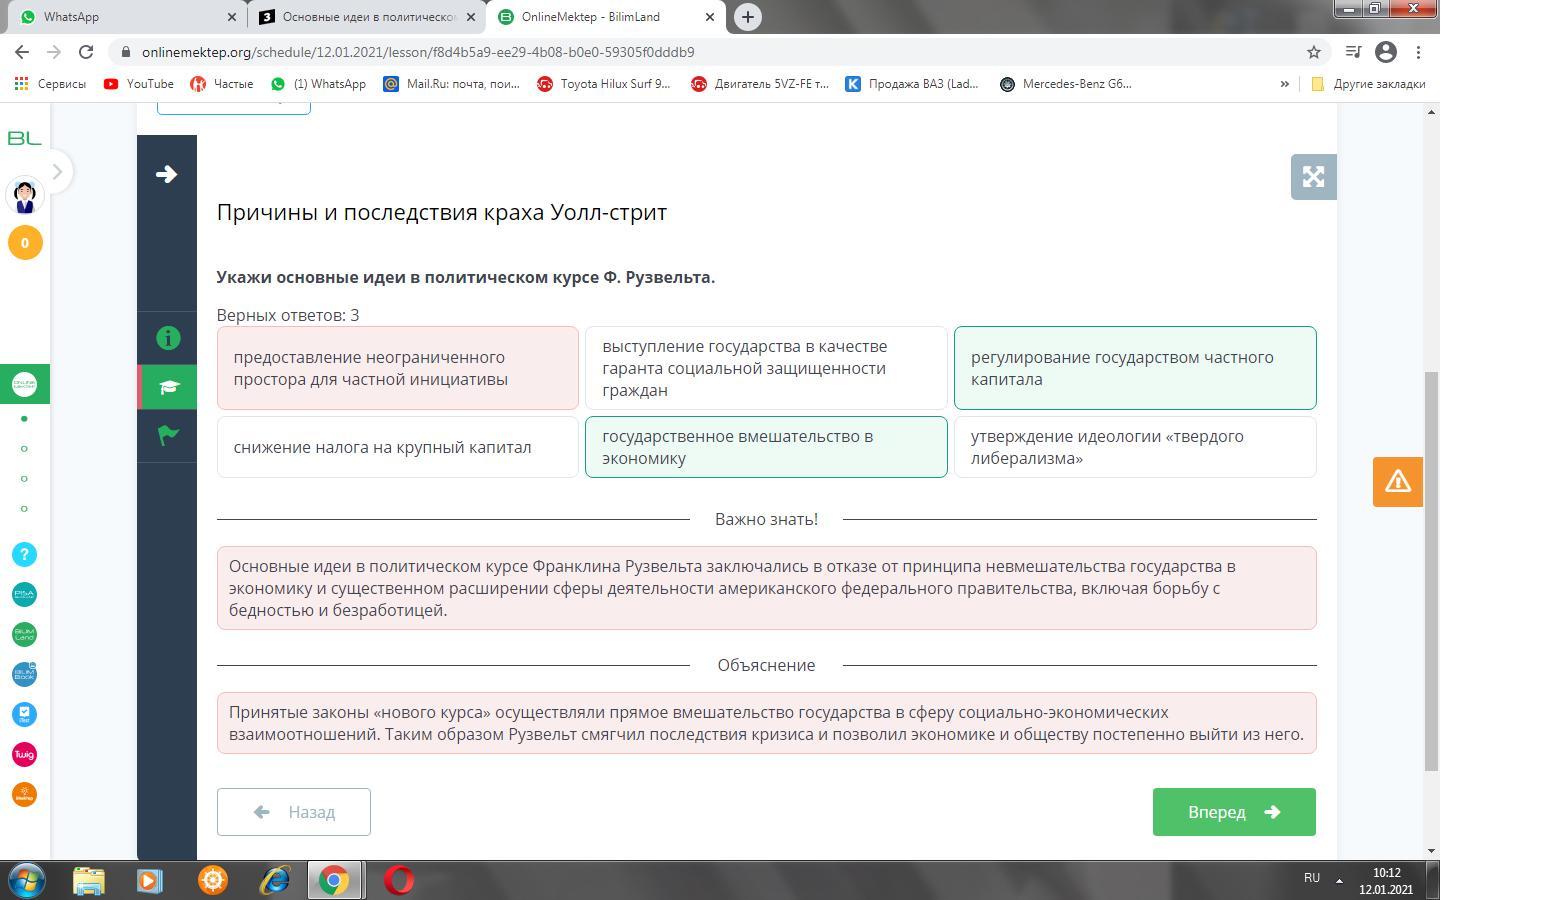Select answer 'предоставление неограниченного простора для частной инициативы'

point(398,368)
